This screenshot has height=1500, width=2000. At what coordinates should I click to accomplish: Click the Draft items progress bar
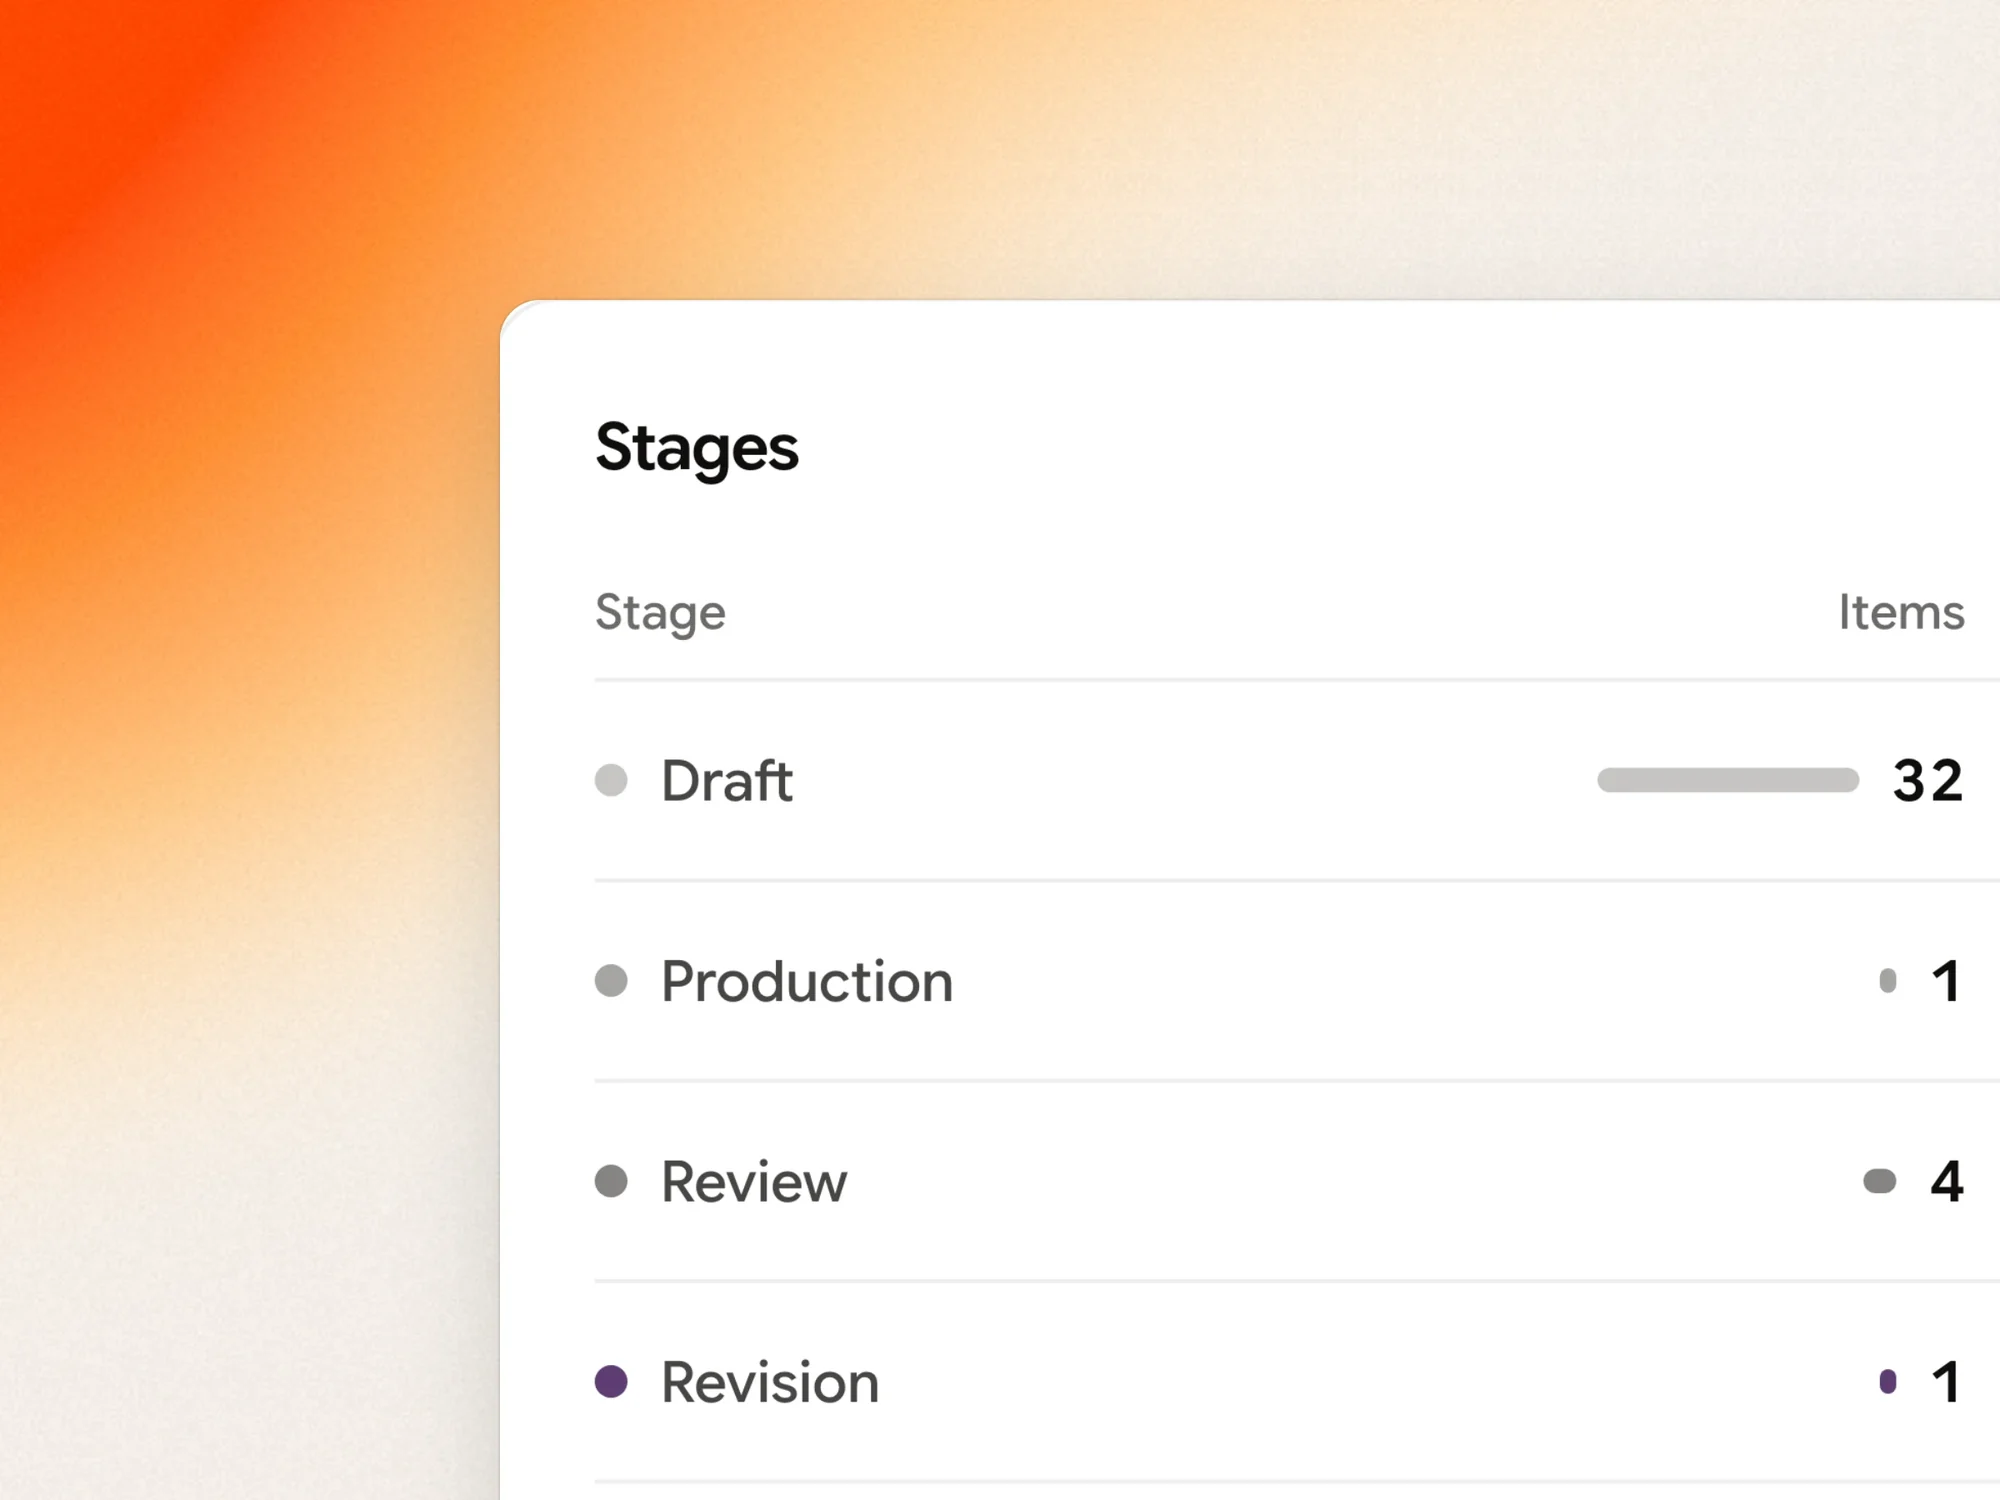[x=1728, y=780]
